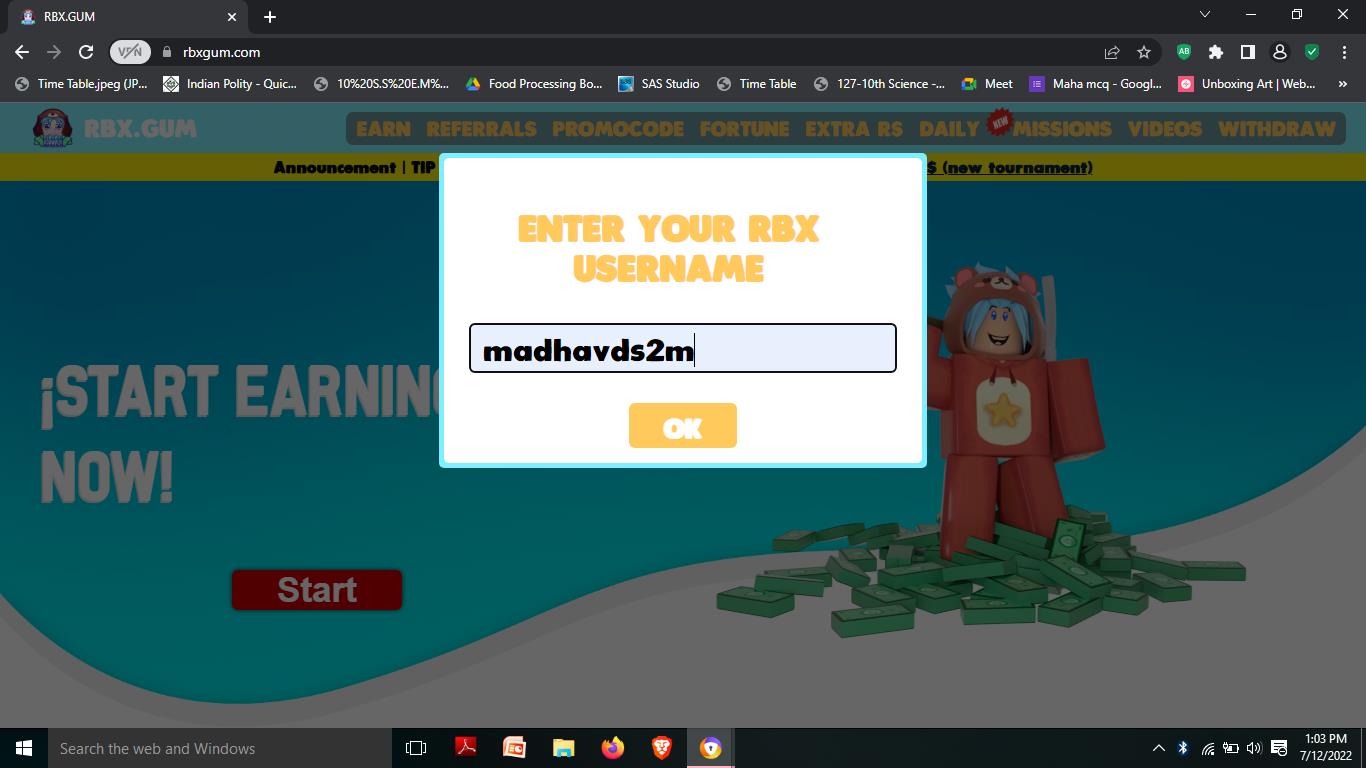Open the browser three-dot menu

tap(1343, 52)
